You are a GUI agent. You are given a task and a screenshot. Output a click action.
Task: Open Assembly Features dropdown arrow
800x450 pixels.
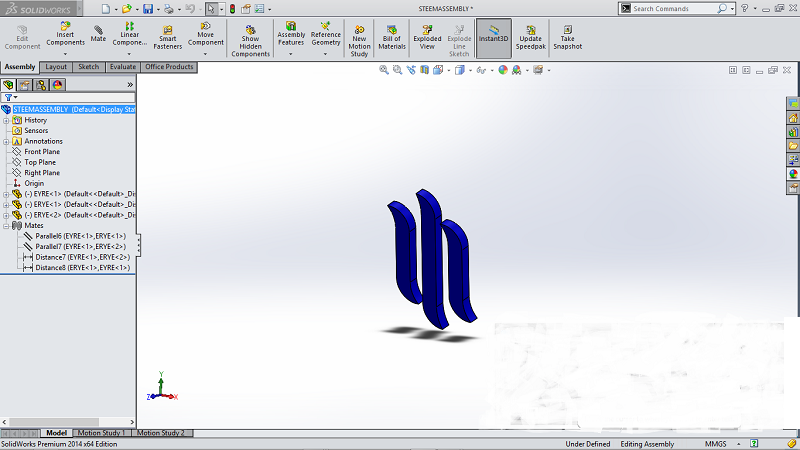click(291, 54)
